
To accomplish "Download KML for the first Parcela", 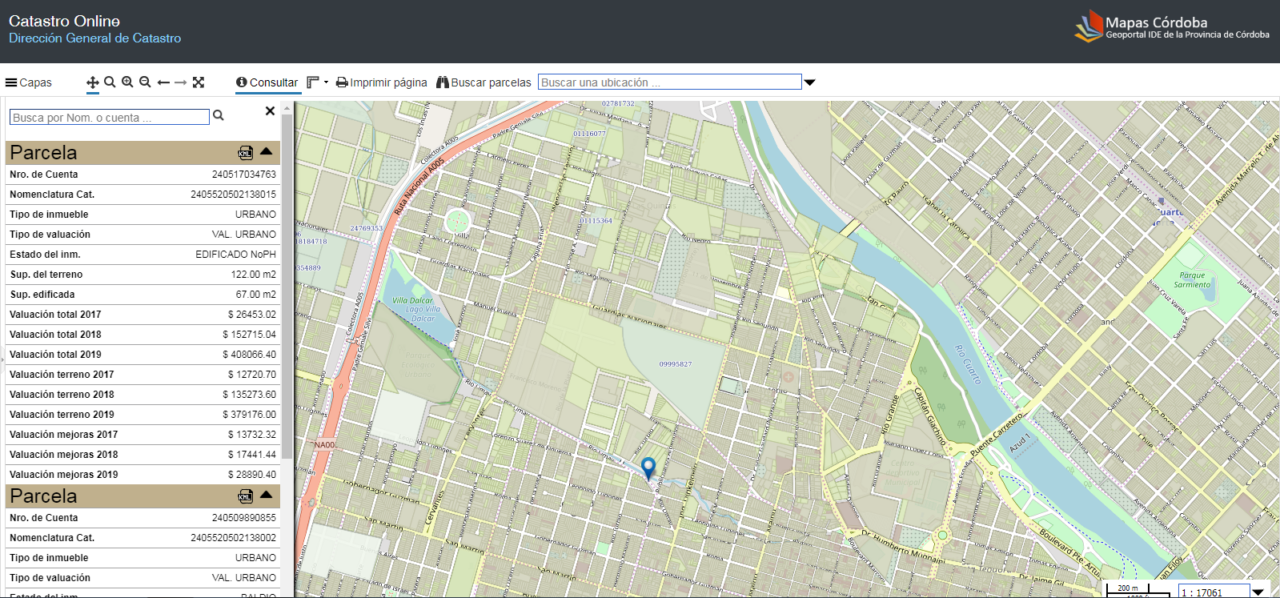I will tap(245, 153).
